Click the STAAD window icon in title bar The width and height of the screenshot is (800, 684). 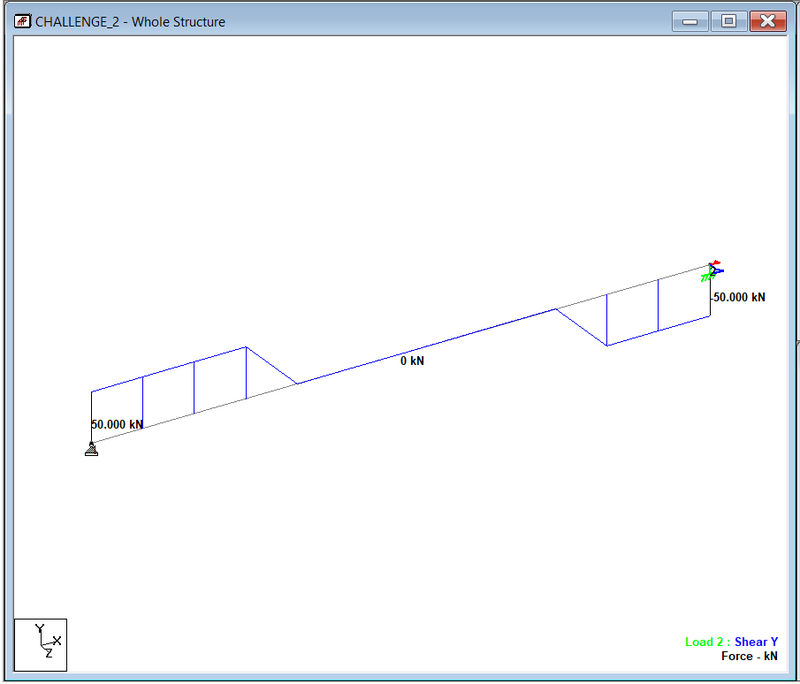(22, 21)
